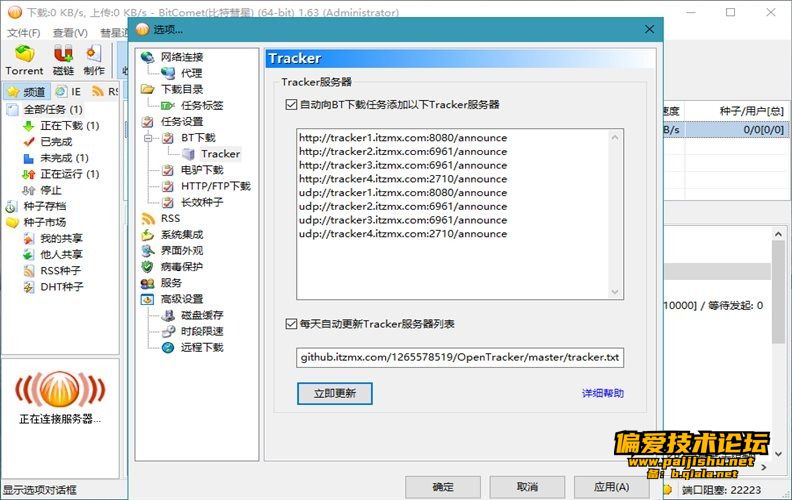
Task: Click the 磁链 magnet link toolbar icon
Action: coord(64,60)
